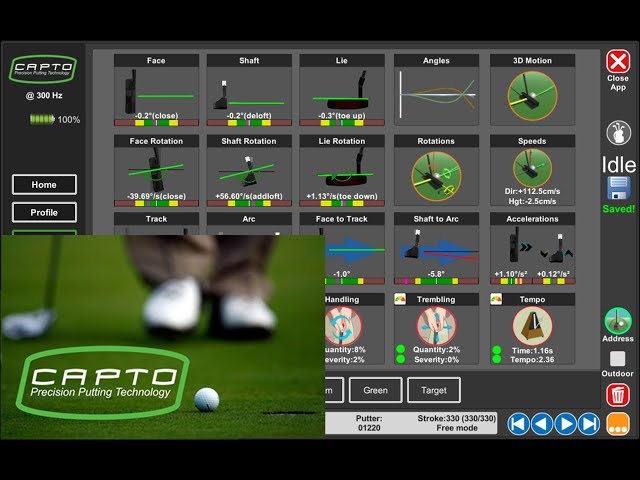Click the Home button
The width and height of the screenshot is (640, 480).
click(x=44, y=184)
